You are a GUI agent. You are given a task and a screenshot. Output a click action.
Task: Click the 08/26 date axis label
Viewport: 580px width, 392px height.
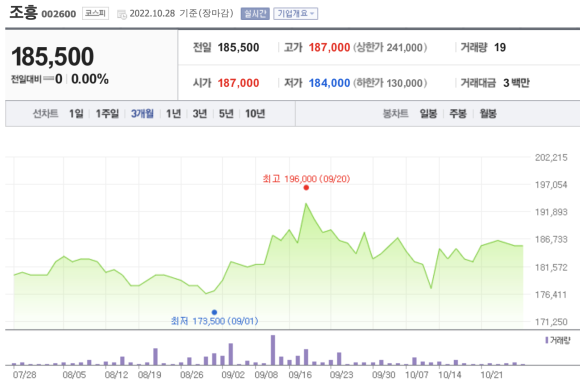[192, 375]
